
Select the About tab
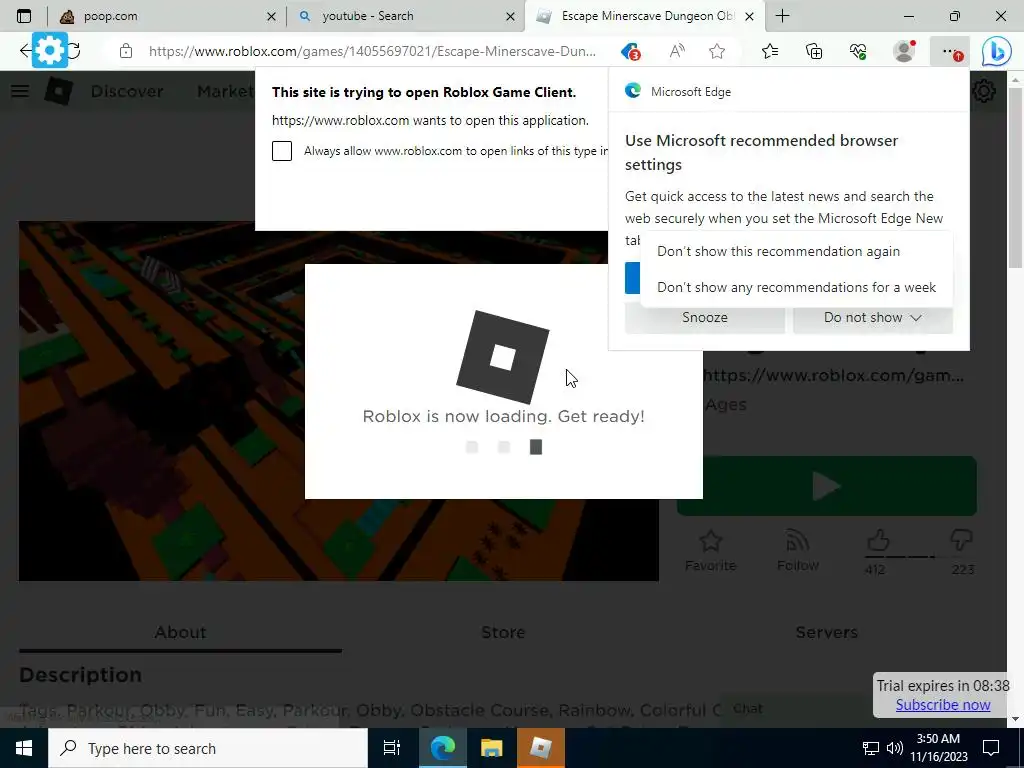point(180,632)
